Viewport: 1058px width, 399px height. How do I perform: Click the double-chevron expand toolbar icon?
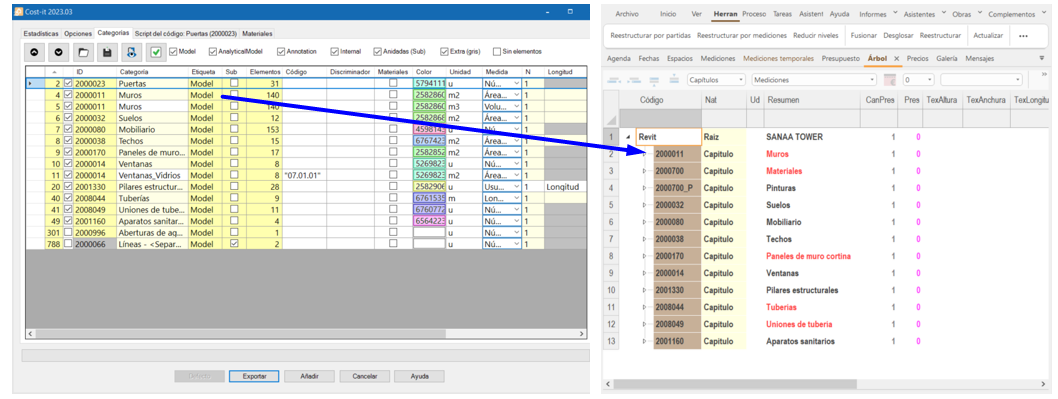[x=1044, y=74]
